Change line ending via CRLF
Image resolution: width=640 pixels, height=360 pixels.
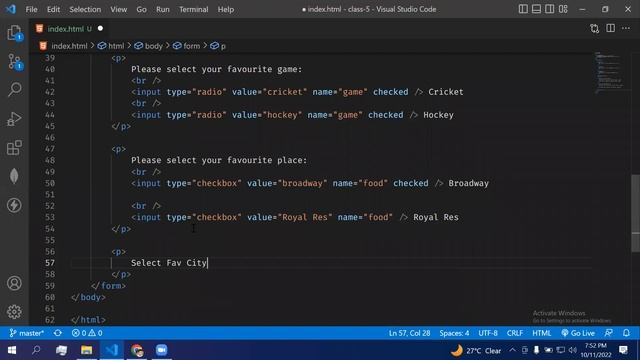(515, 333)
